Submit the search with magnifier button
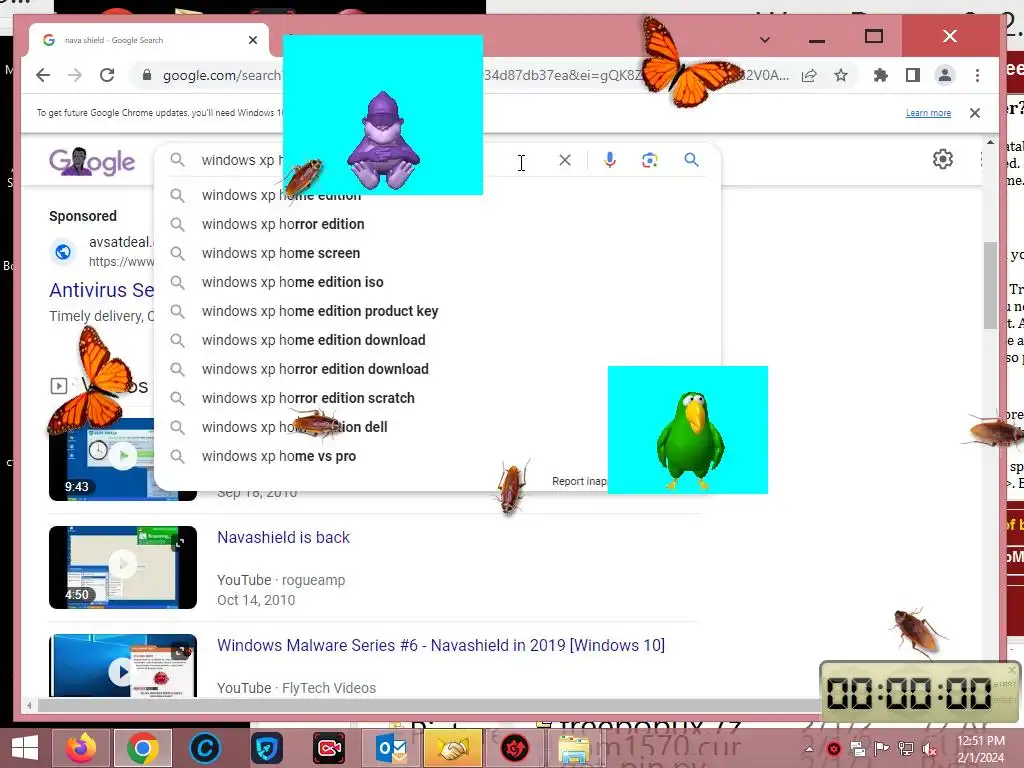This screenshot has height=768, width=1024. coord(691,160)
